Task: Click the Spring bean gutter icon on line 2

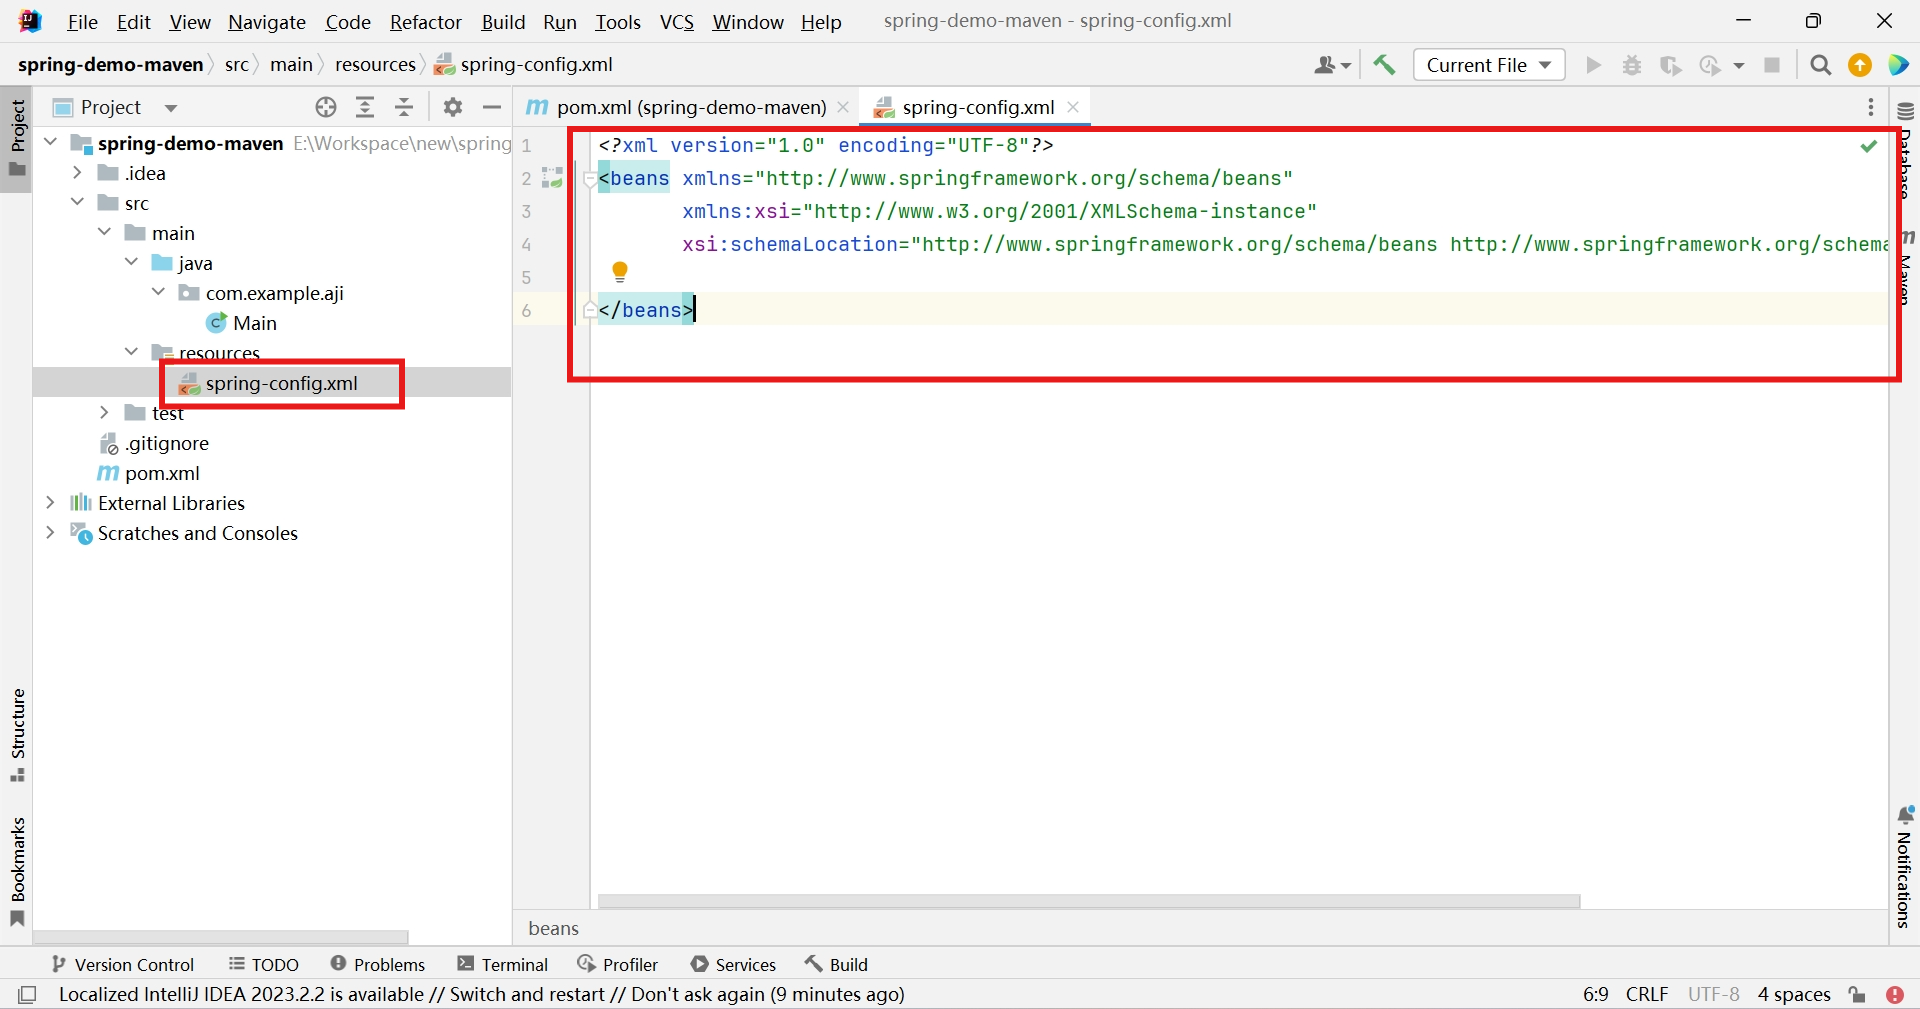Action: click(552, 178)
